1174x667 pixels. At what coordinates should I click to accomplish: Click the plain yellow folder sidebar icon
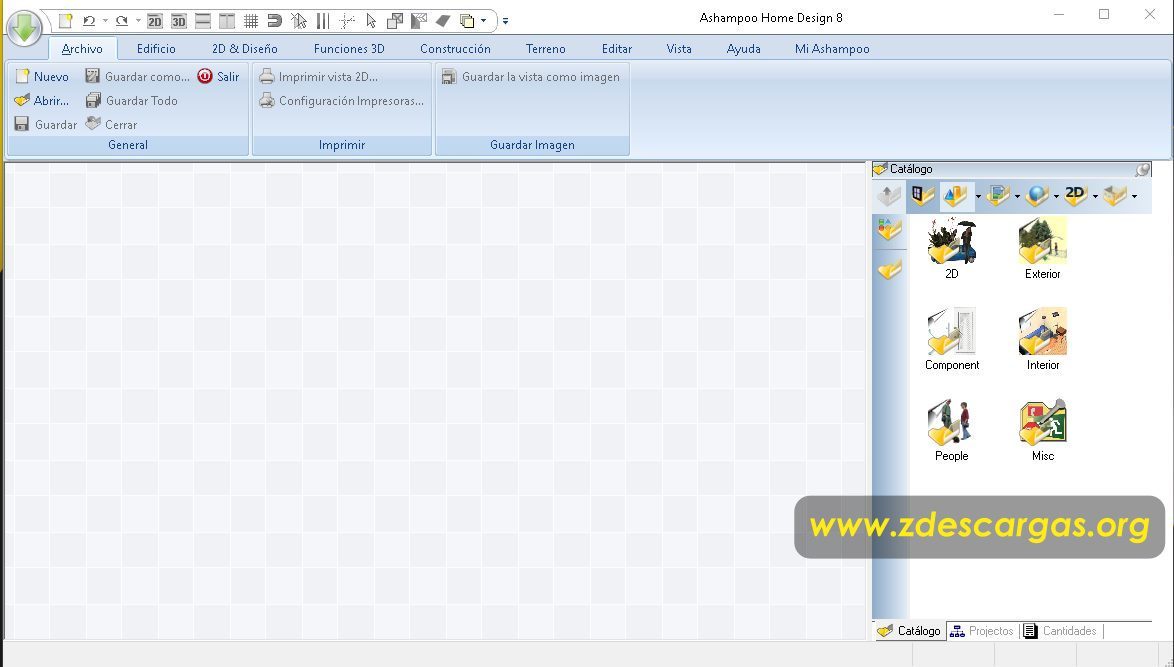pyautogui.click(x=889, y=268)
